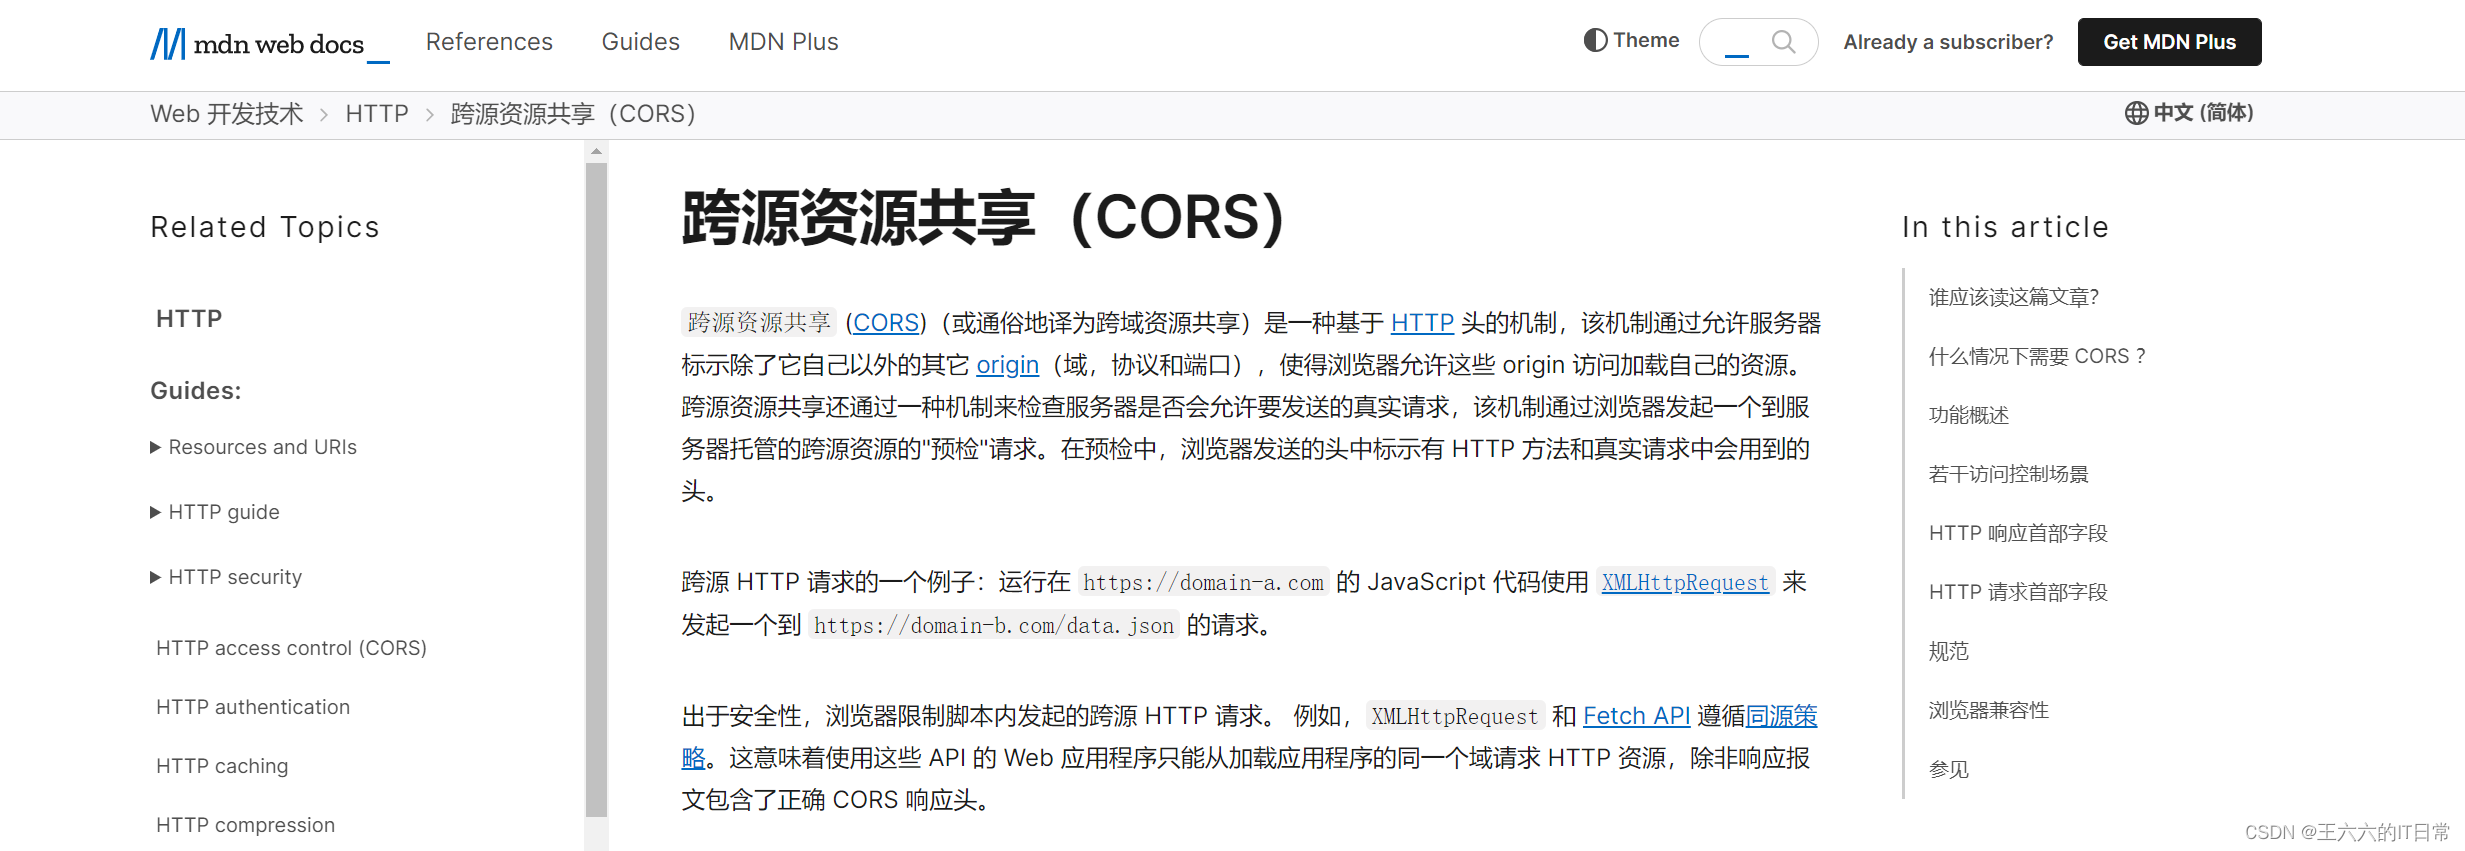Open HTTP compression sidebar link
This screenshot has width=2465, height=851.
(x=246, y=825)
